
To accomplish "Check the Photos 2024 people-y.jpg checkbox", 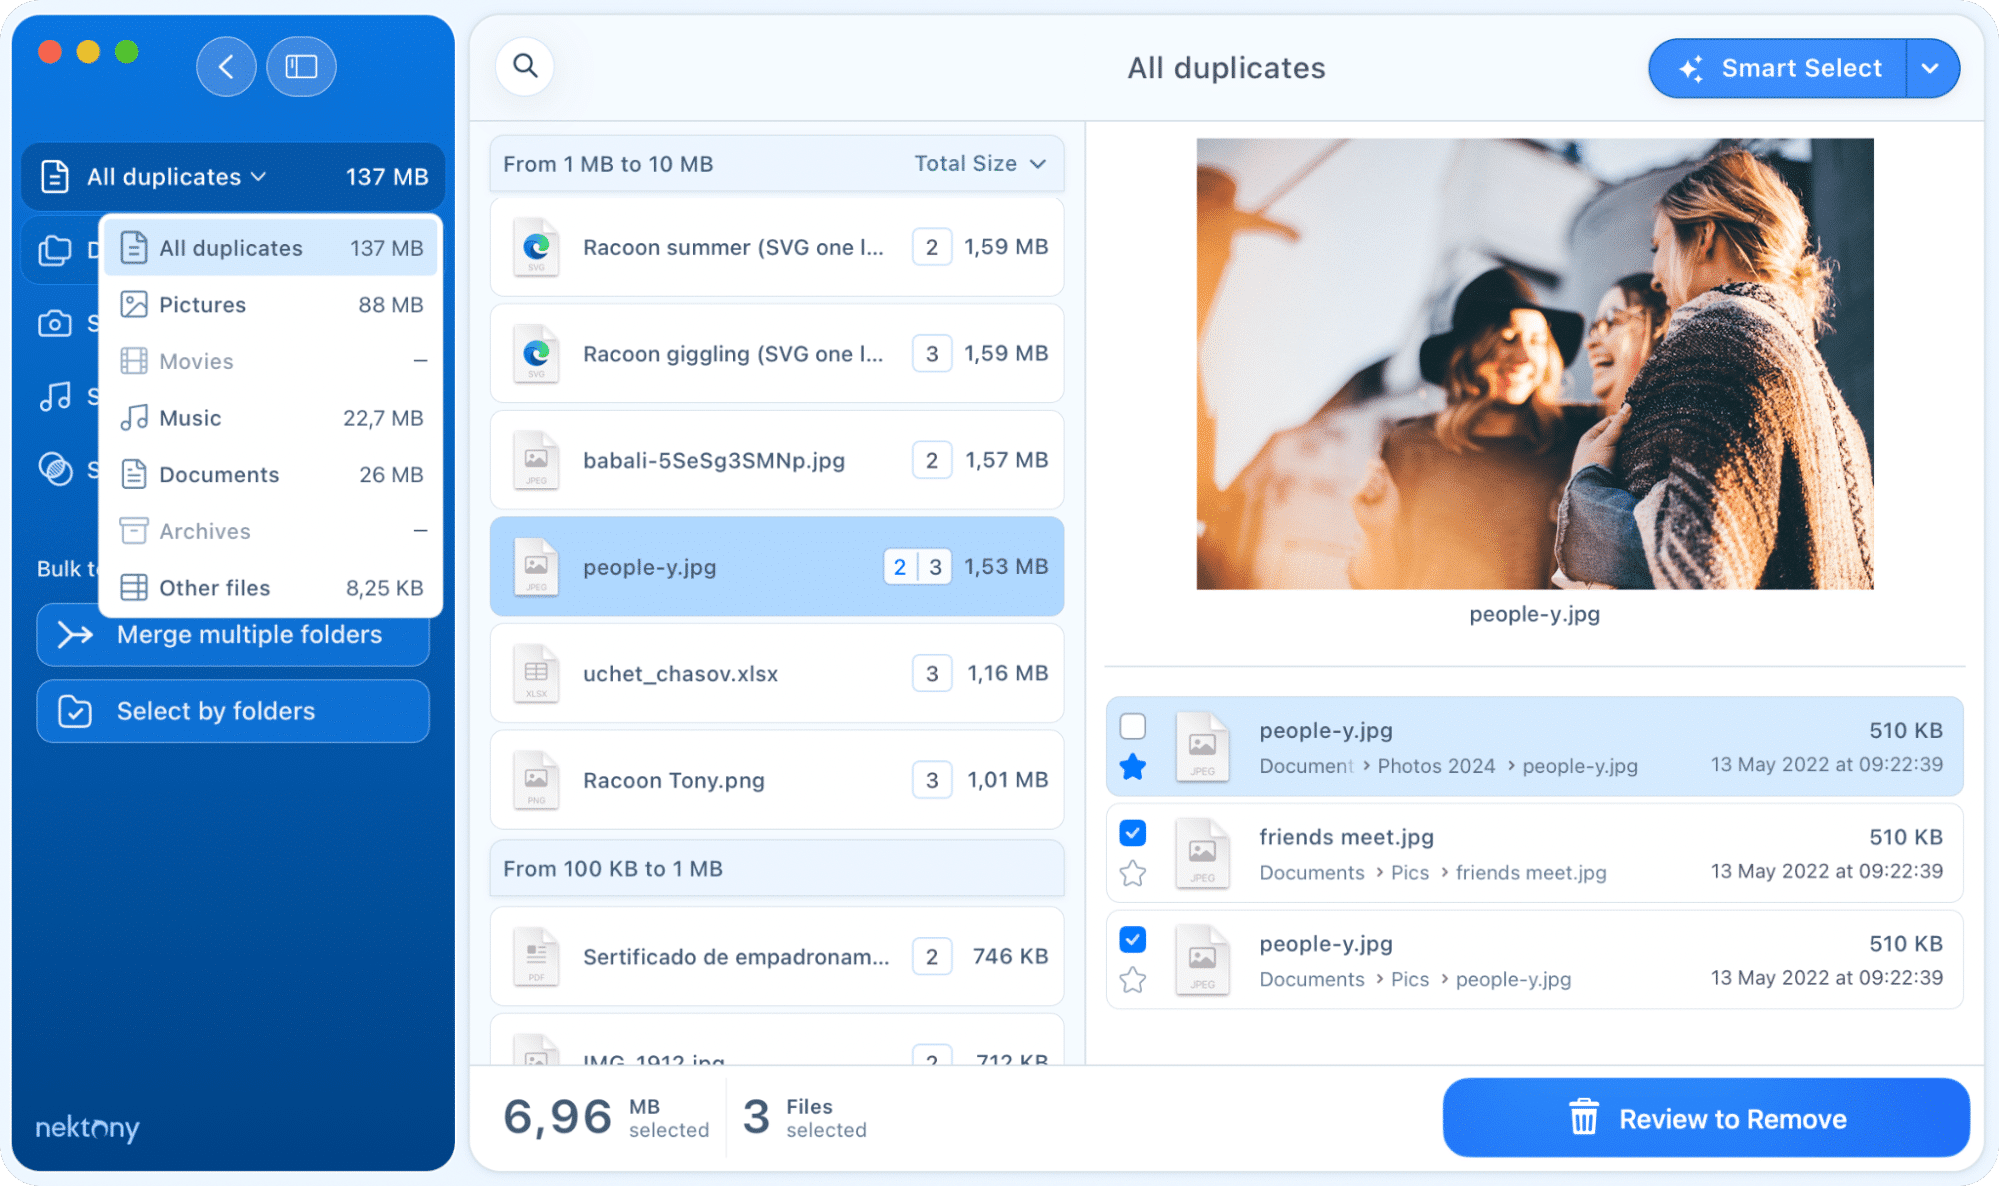I will coord(1132,726).
